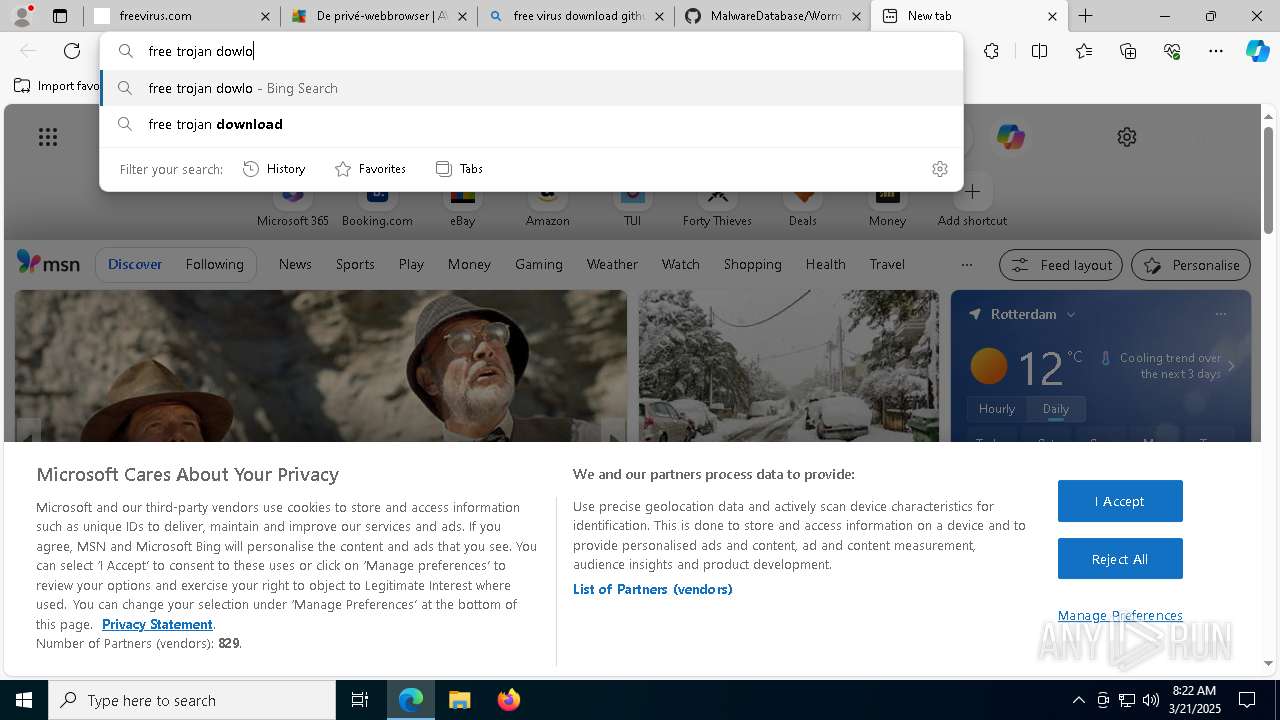Open the Favorites star toolbar icon
1280x720 pixels.
click(x=1084, y=51)
